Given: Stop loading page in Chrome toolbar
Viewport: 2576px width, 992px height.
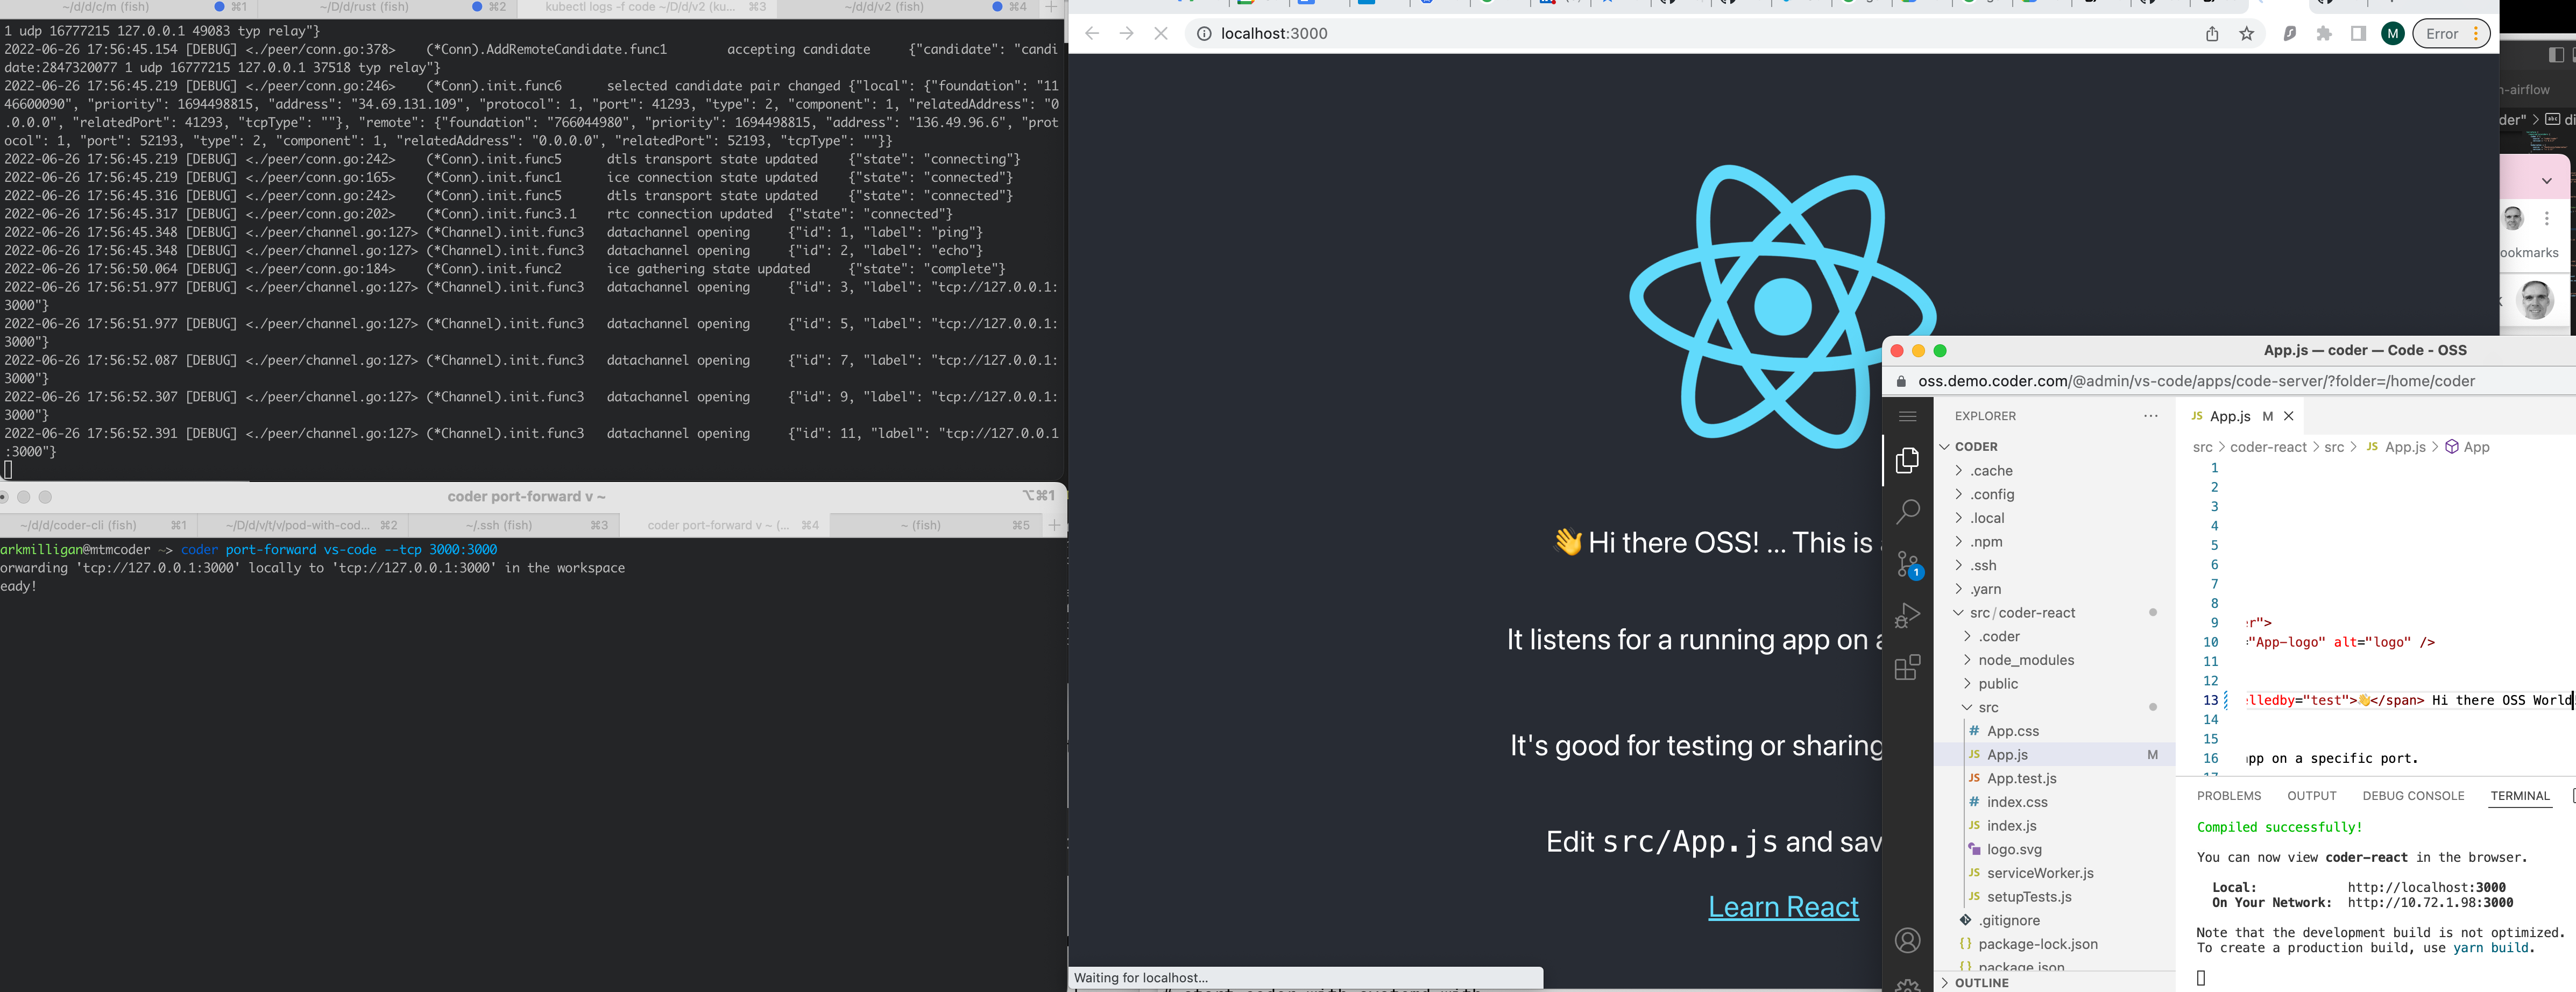Looking at the screenshot, I should tap(1160, 33).
